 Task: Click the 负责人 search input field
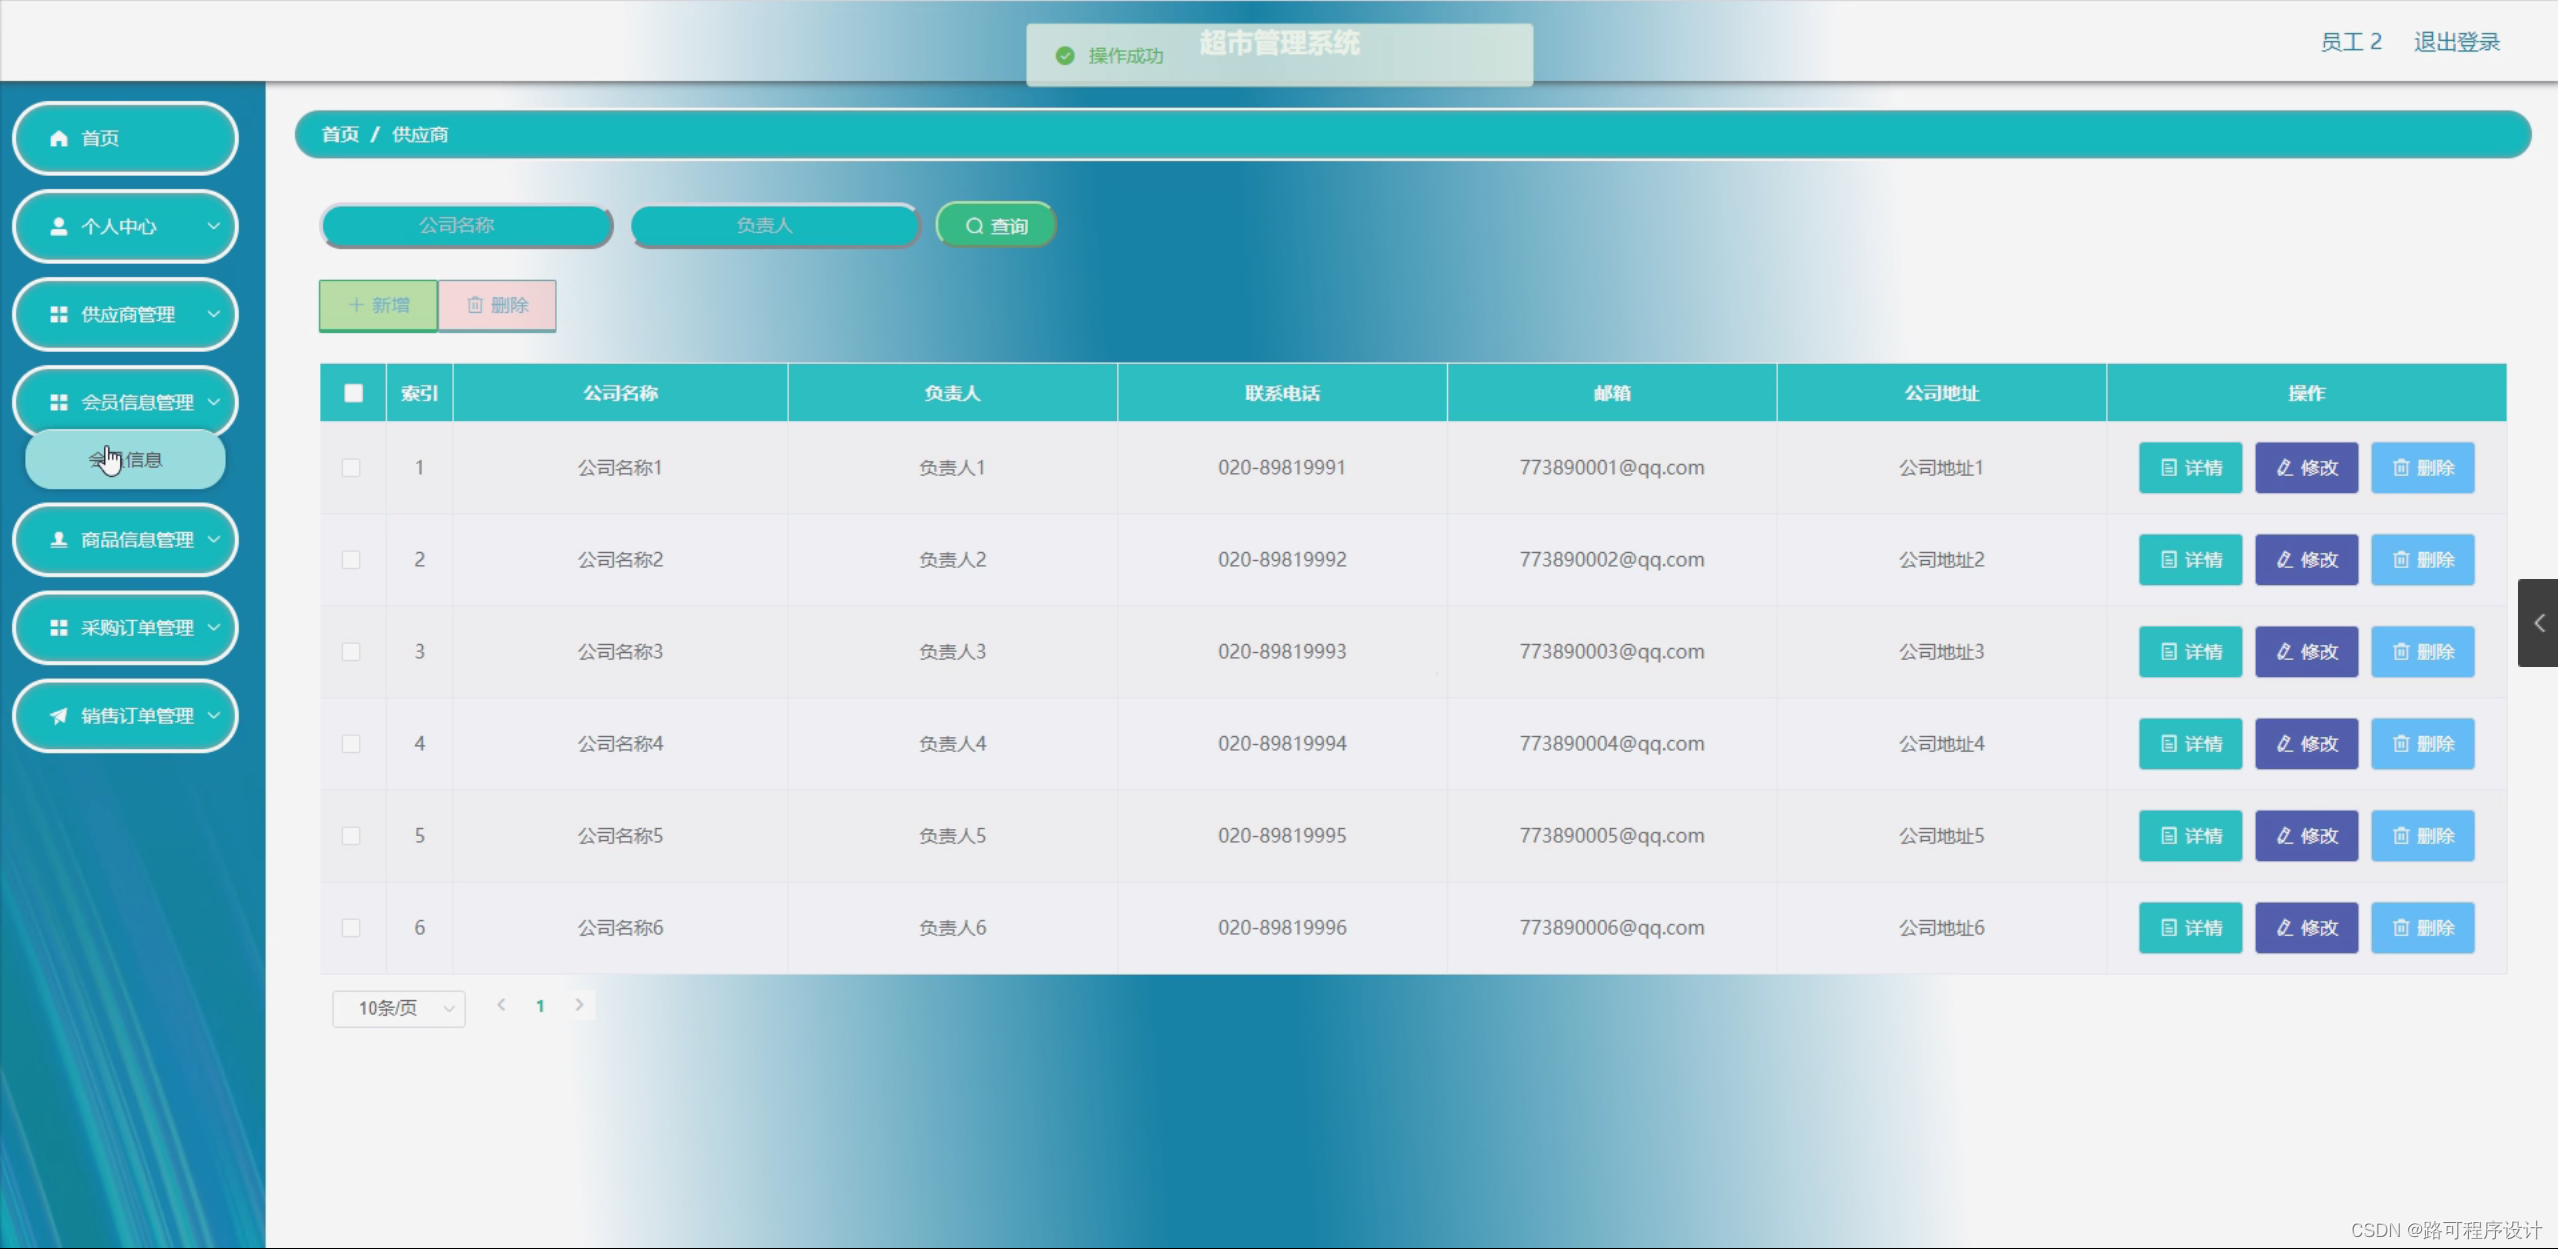click(x=775, y=225)
